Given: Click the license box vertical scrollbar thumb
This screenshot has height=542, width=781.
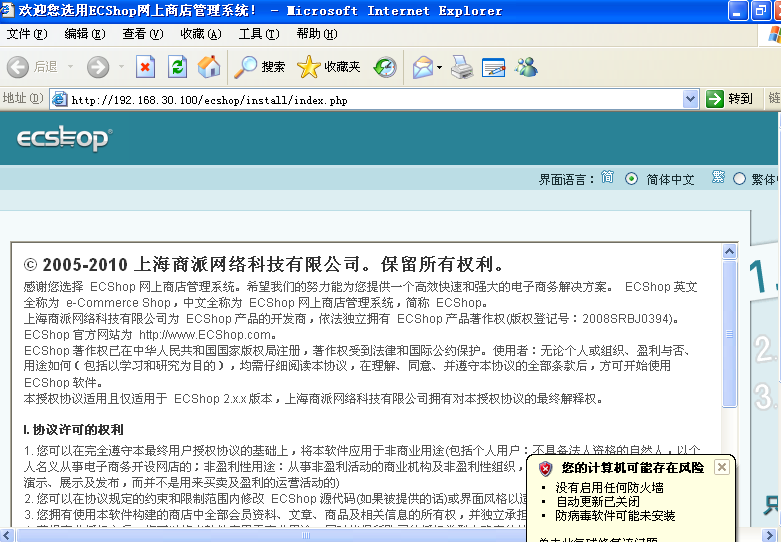Looking at the screenshot, I should point(729,334).
